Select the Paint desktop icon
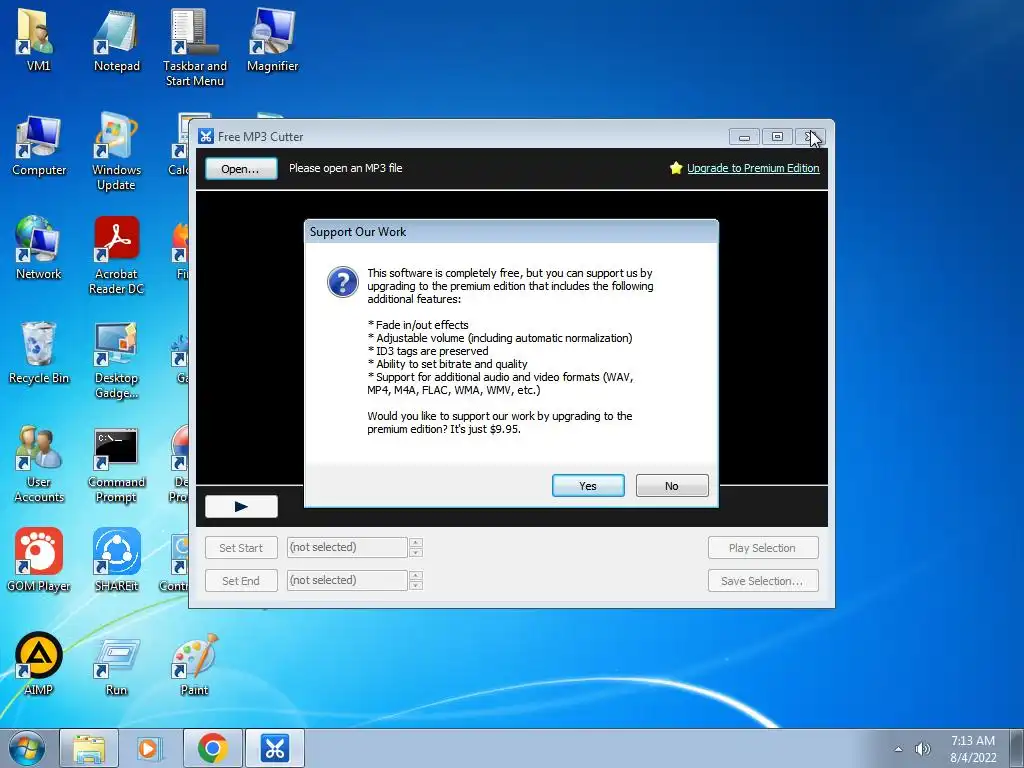This screenshot has width=1024, height=768. 195,664
